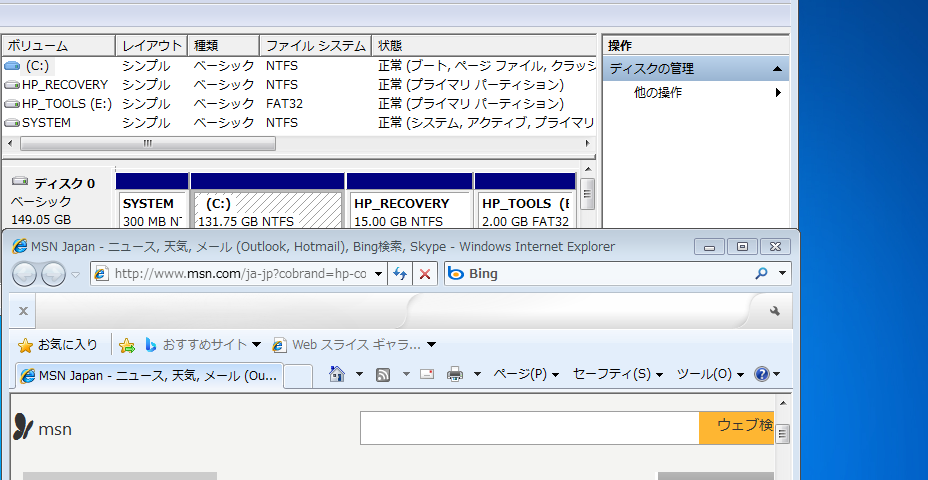The height and width of the screenshot is (480, 928).
Task: Click the Bing search box
Action: pyautogui.click(x=598, y=273)
